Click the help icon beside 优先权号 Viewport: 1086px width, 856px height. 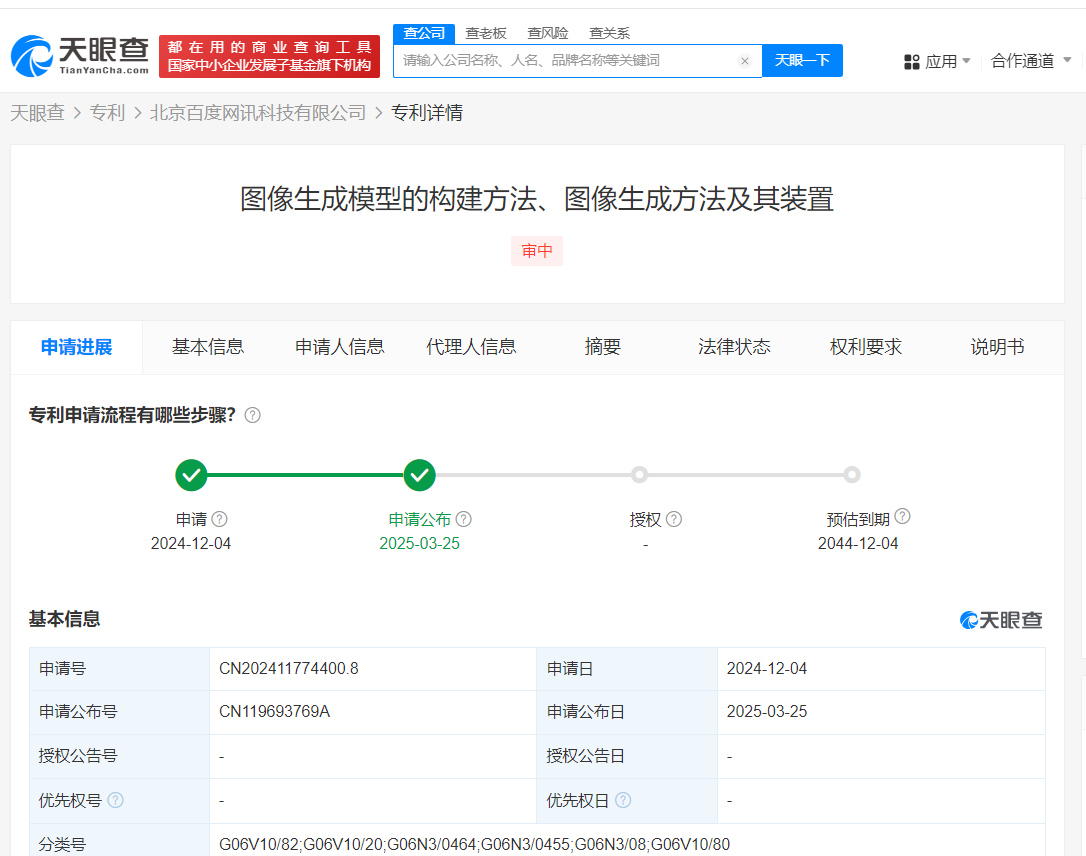coord(116,800)
